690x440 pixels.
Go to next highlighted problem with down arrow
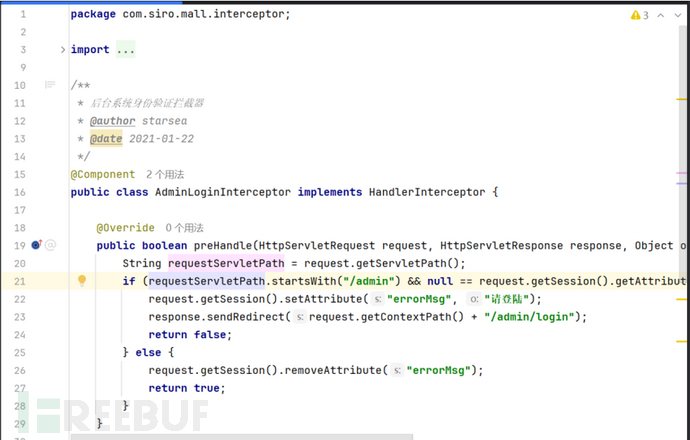pos(677,15)
